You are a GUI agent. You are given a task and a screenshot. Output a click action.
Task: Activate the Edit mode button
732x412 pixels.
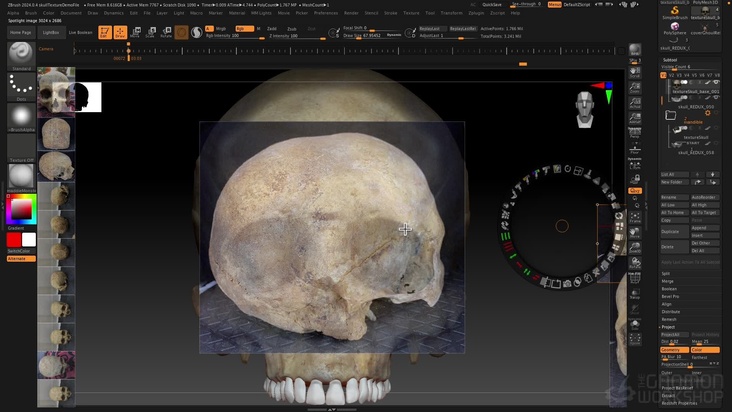[105, 32]
